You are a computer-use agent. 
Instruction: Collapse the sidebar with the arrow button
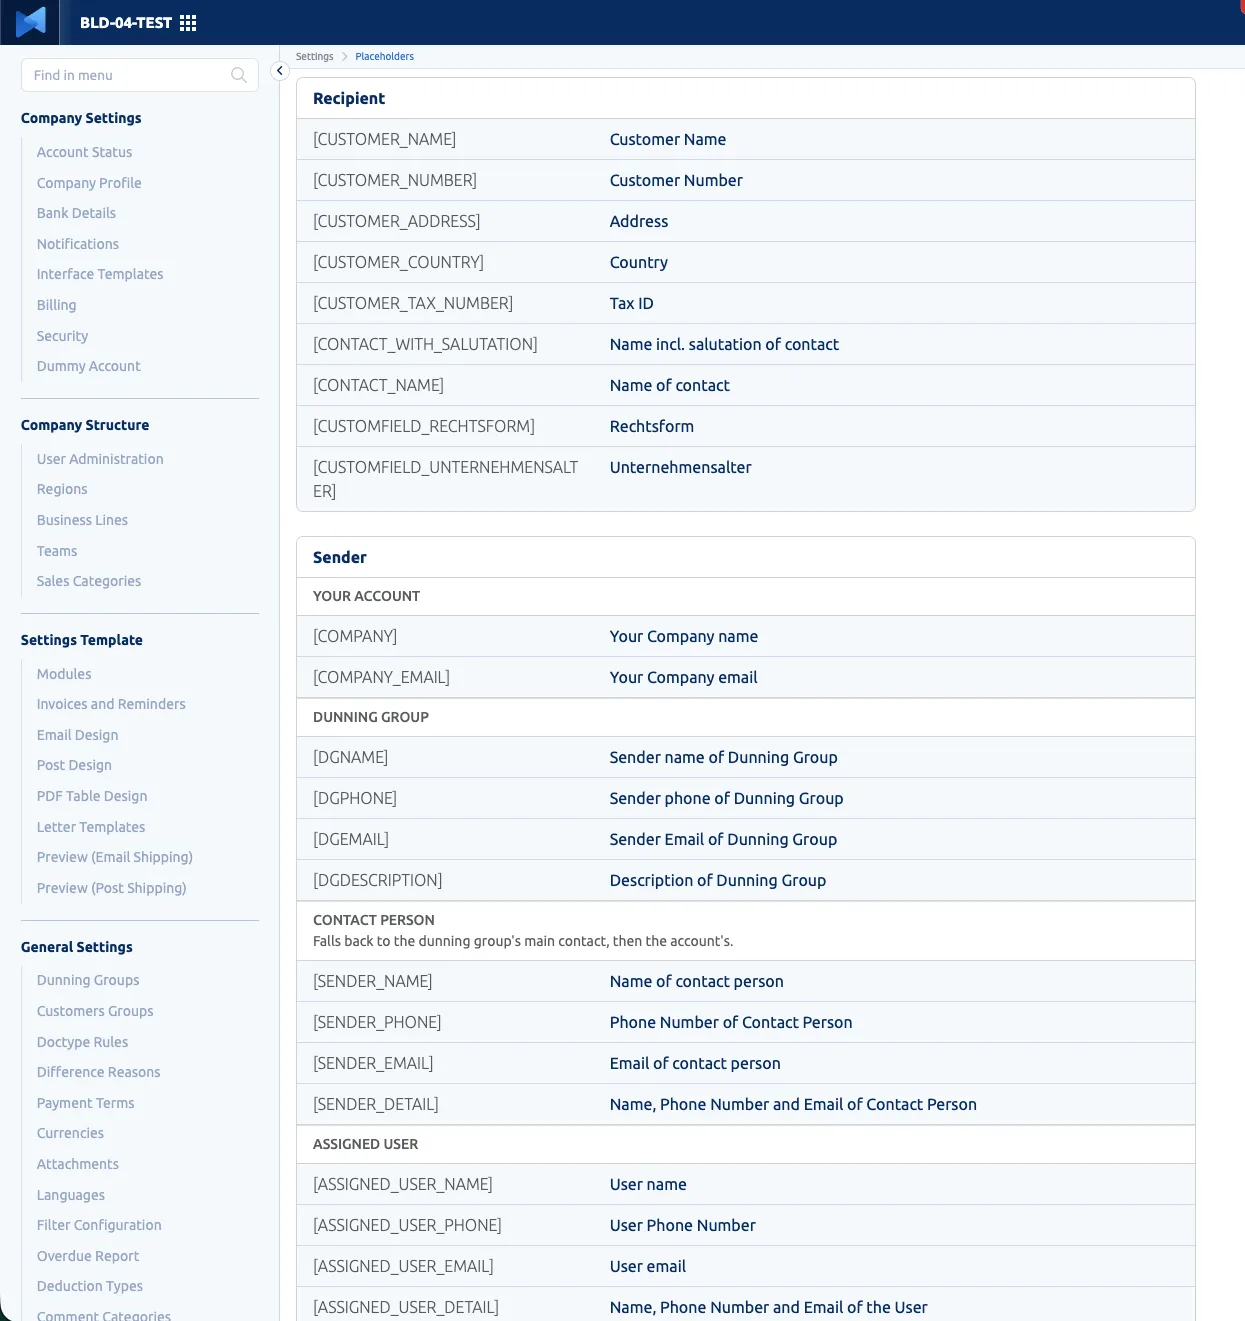pos(280,71)
